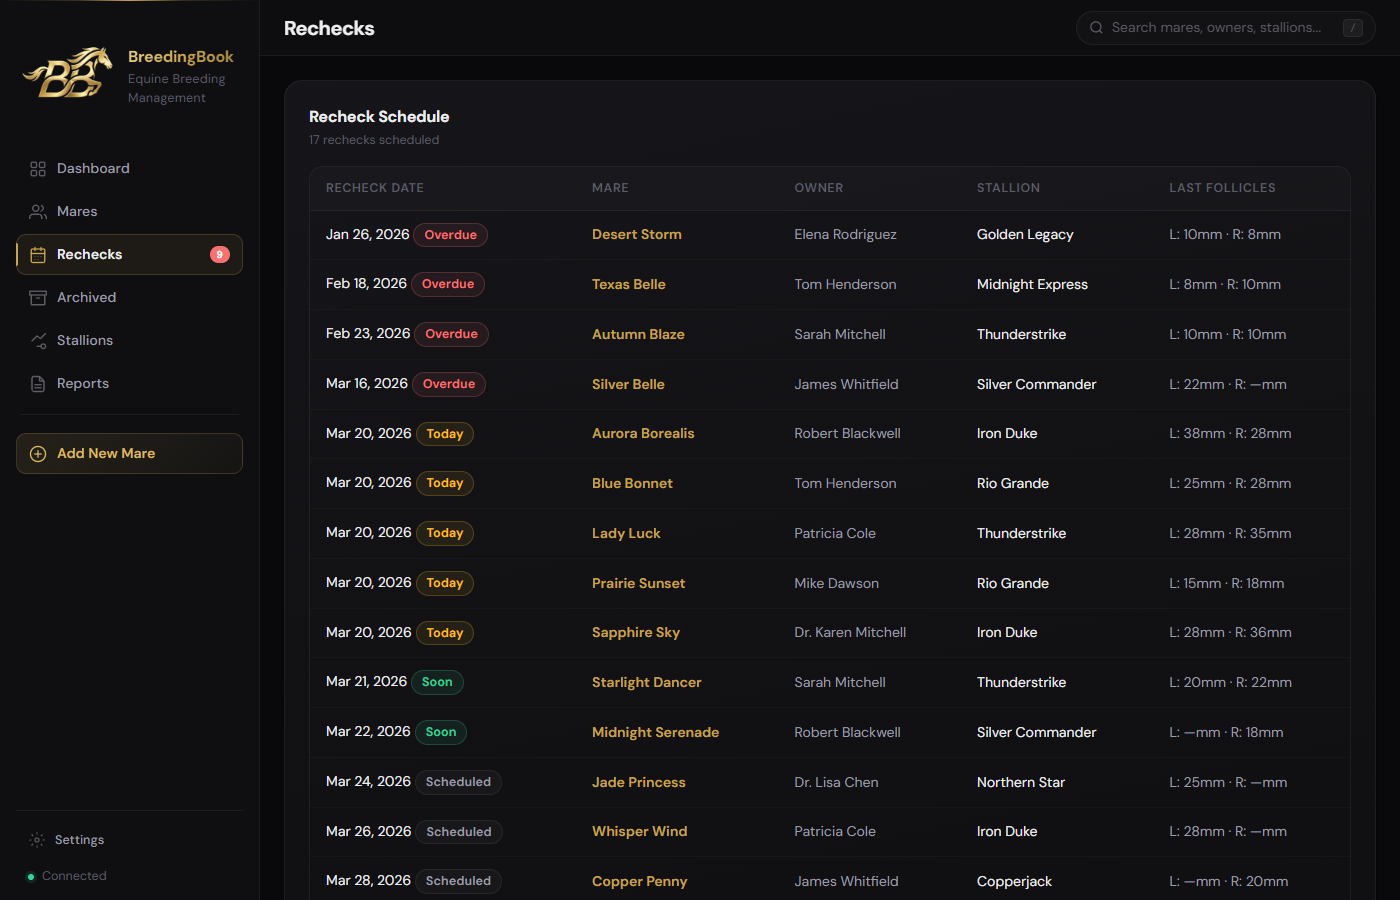Click the red 9 badge on Rechecks
This screenshot has height=900, width=1400.
pyautogui.click(x=220, y=255)
